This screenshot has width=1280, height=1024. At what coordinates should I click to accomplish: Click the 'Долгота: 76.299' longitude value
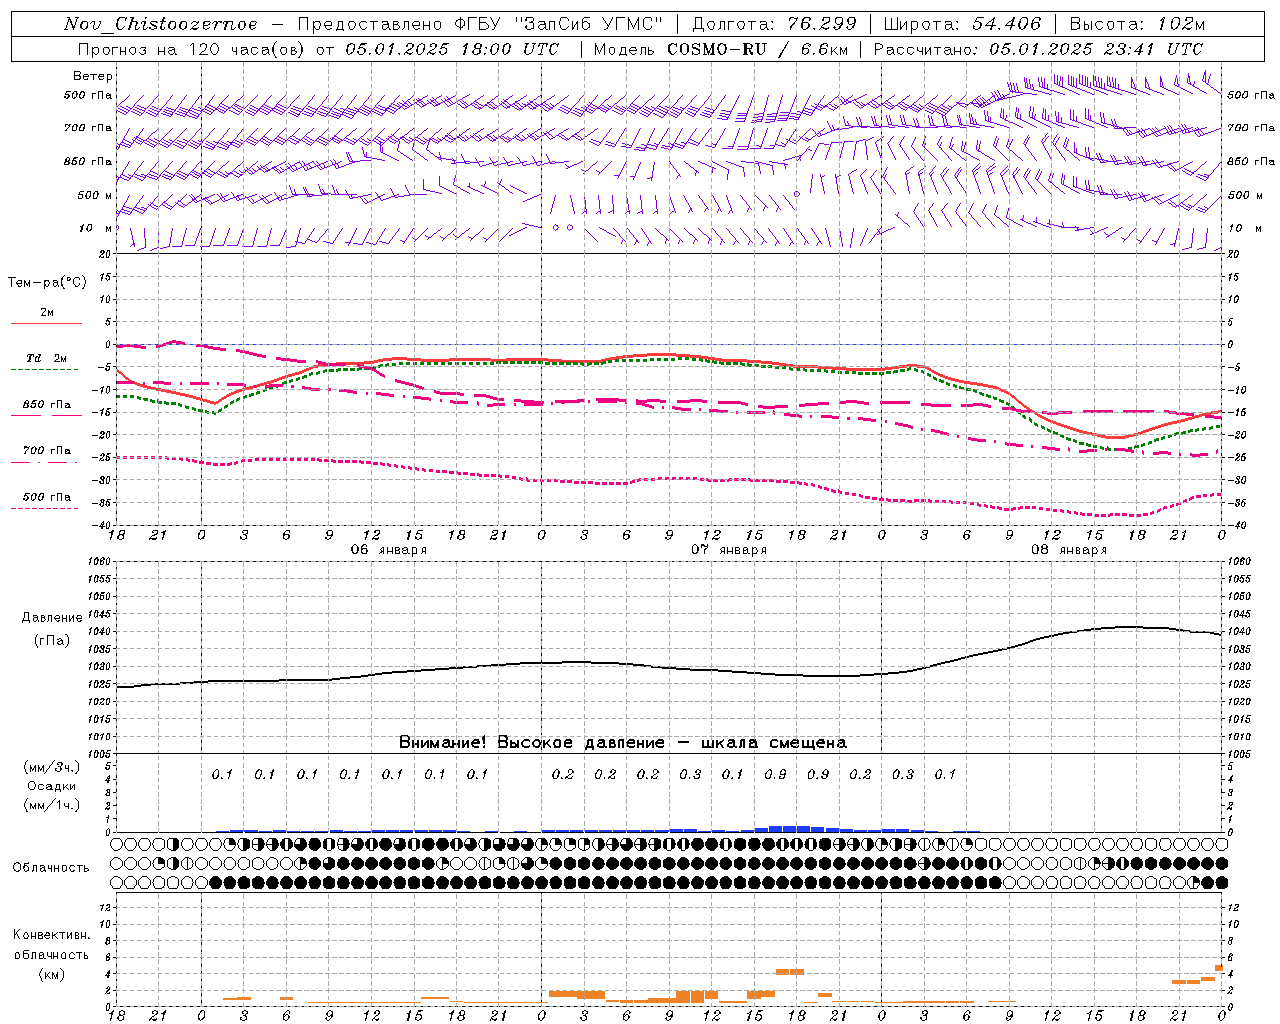(x=775, y=24)
